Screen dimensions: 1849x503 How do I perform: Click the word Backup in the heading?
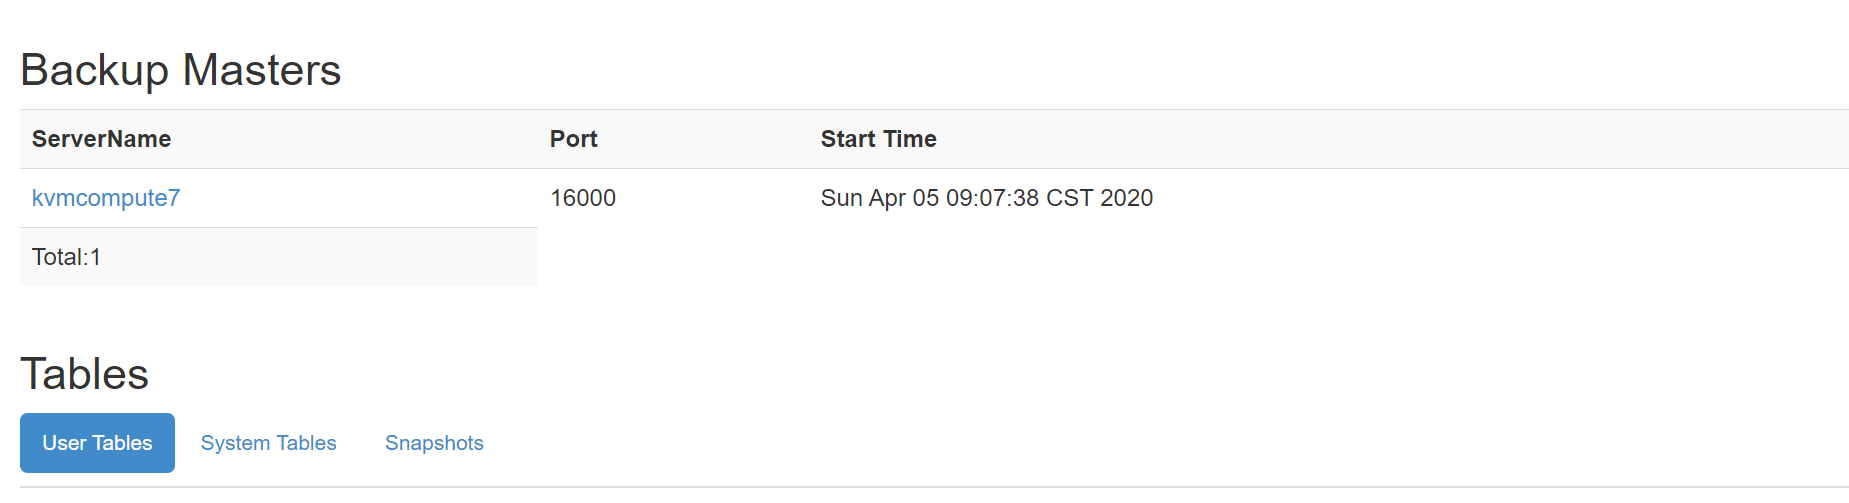[x=95, y=70]
